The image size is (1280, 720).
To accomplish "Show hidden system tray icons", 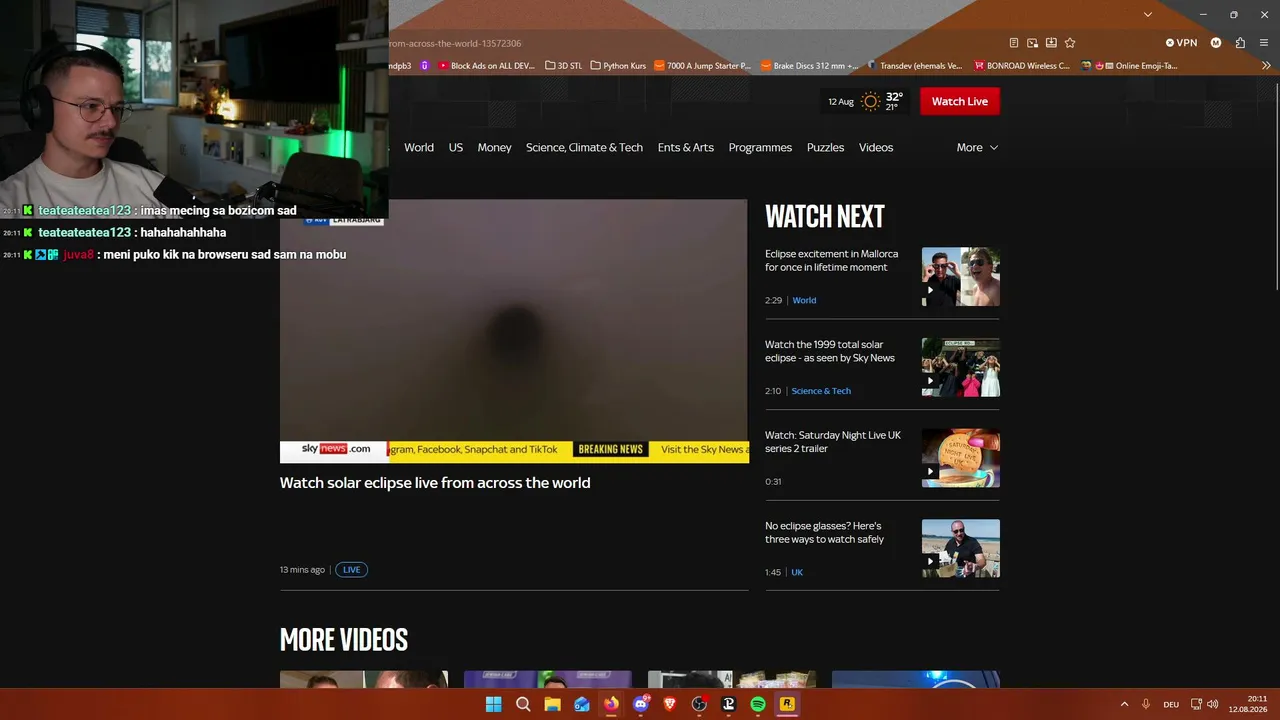I will click(x=1124, y=704).
